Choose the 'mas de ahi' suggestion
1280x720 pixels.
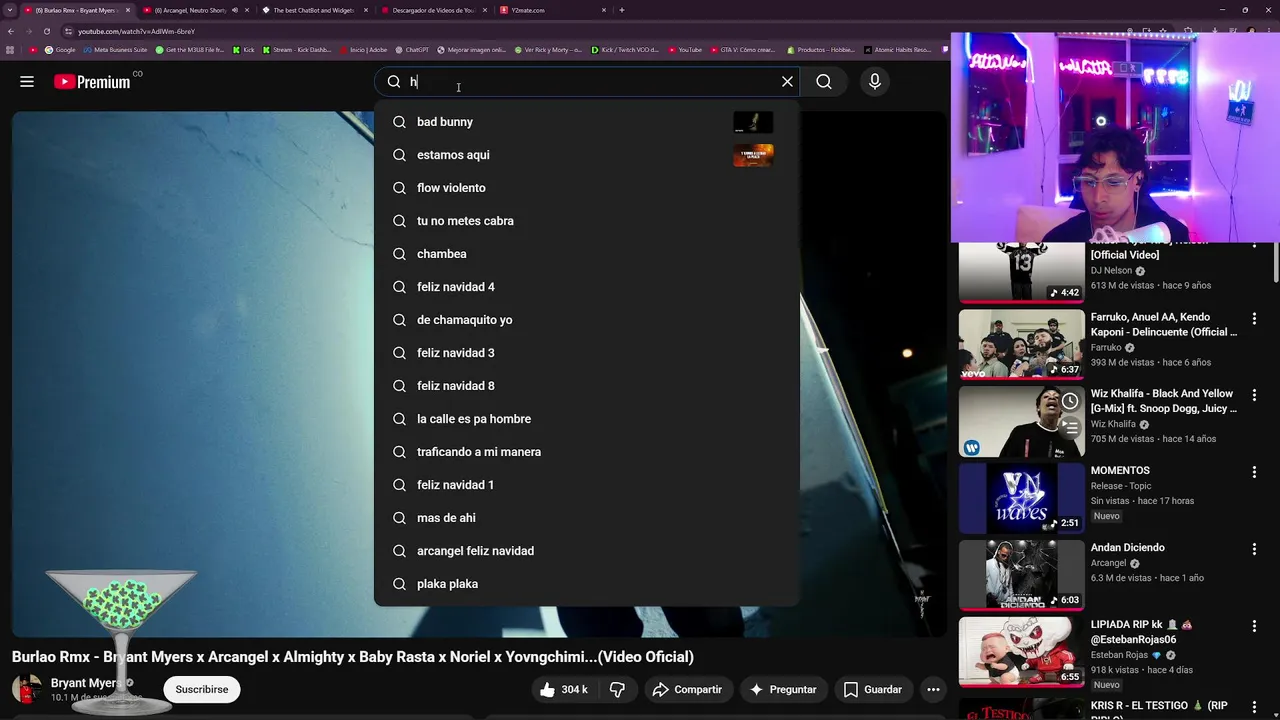pyautogui.click(x=587, y=518)
